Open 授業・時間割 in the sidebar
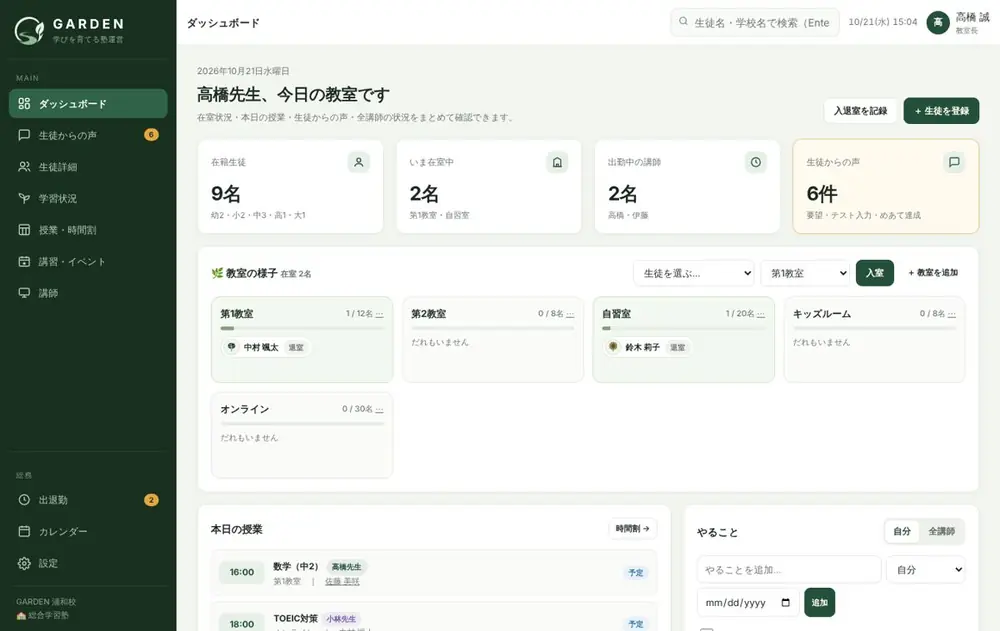The image size is (1000, 631). [88, 230]
